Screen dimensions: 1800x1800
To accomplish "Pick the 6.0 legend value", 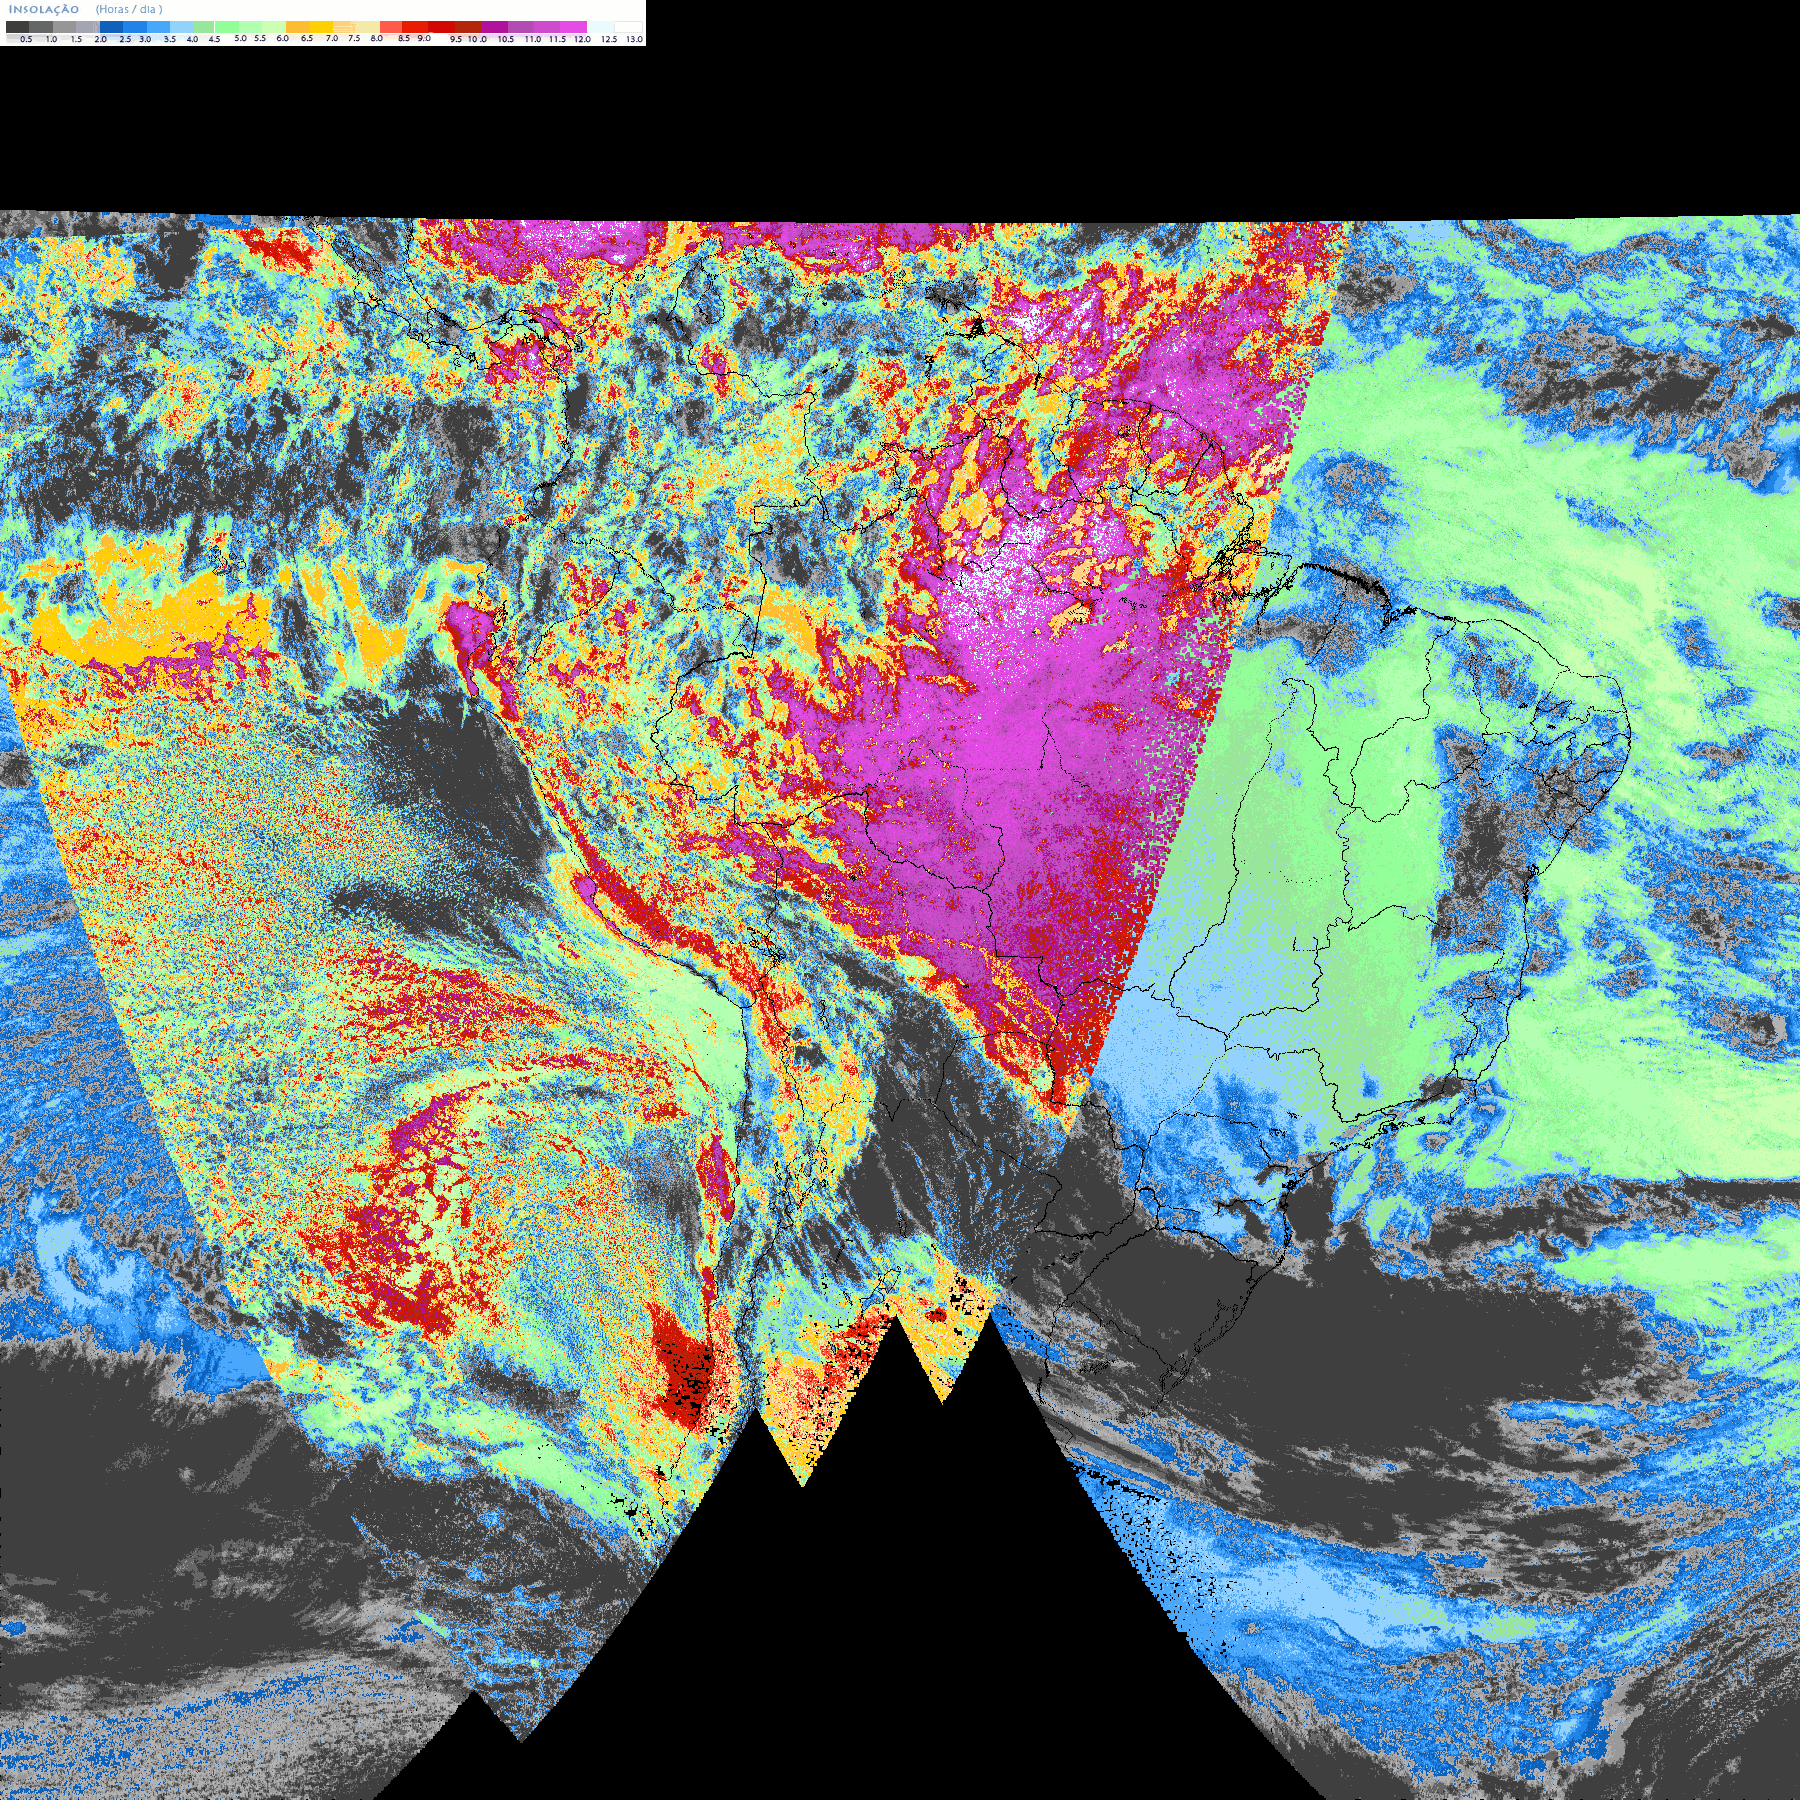I will click(282, 38).
